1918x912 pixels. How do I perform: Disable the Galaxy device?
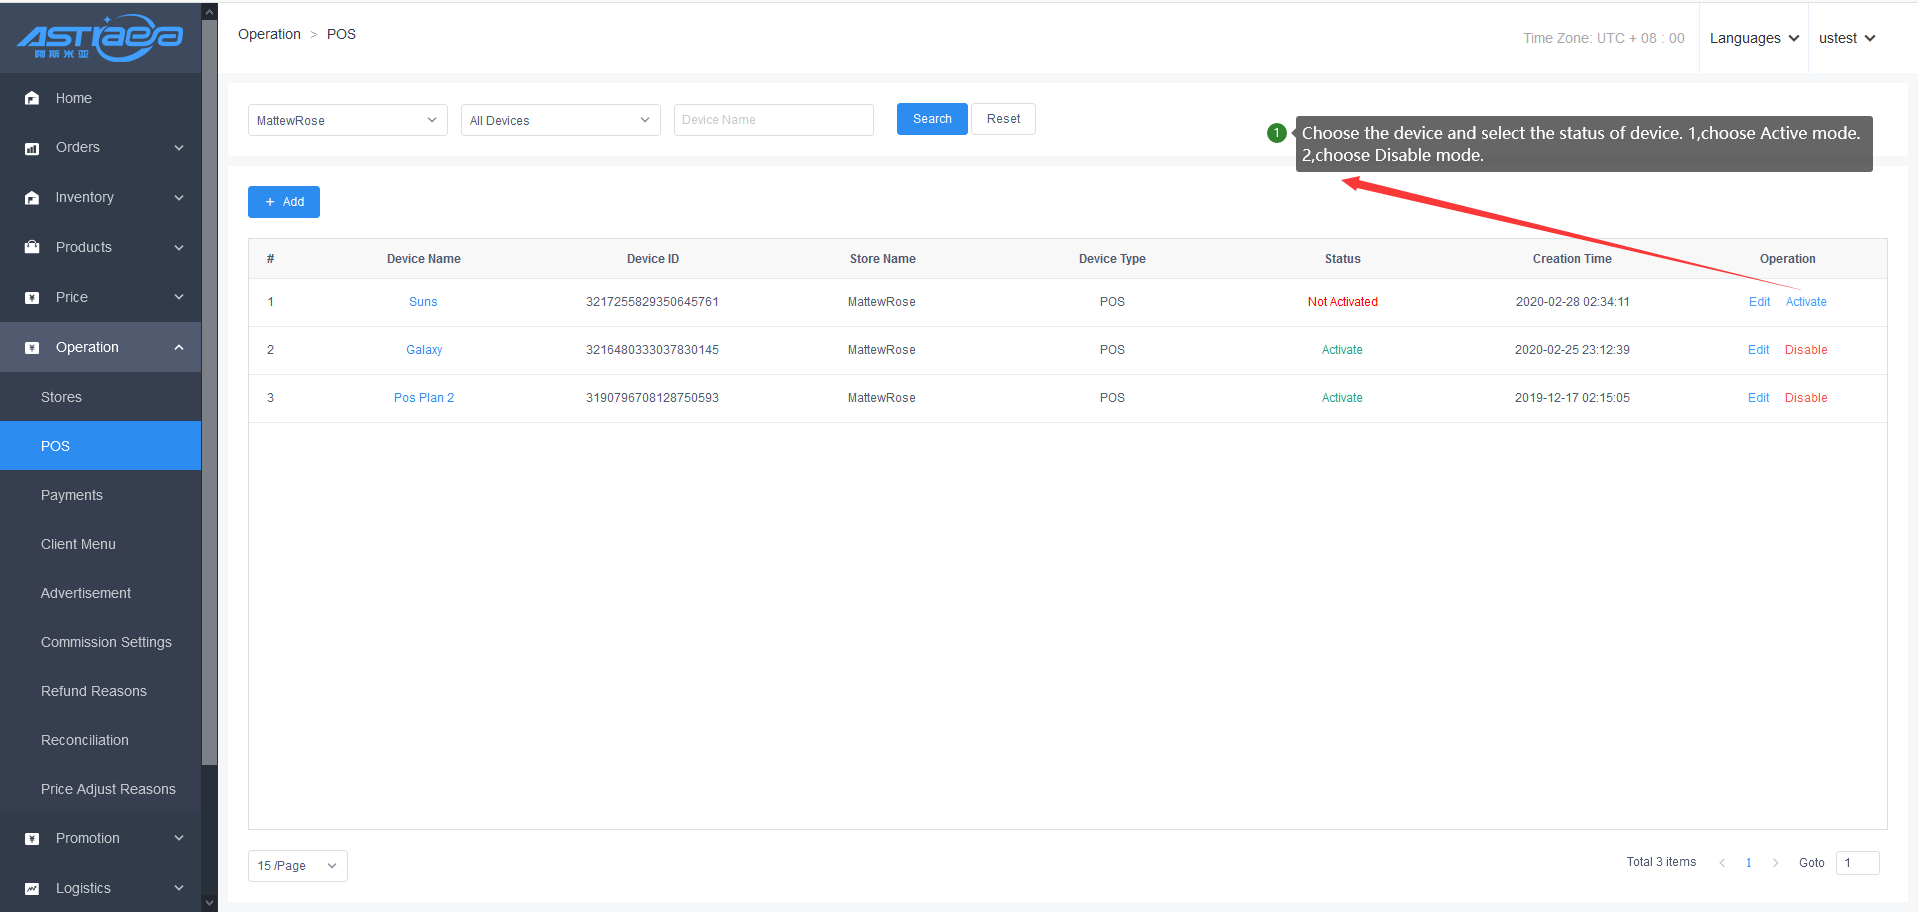tap(1806, 350)
